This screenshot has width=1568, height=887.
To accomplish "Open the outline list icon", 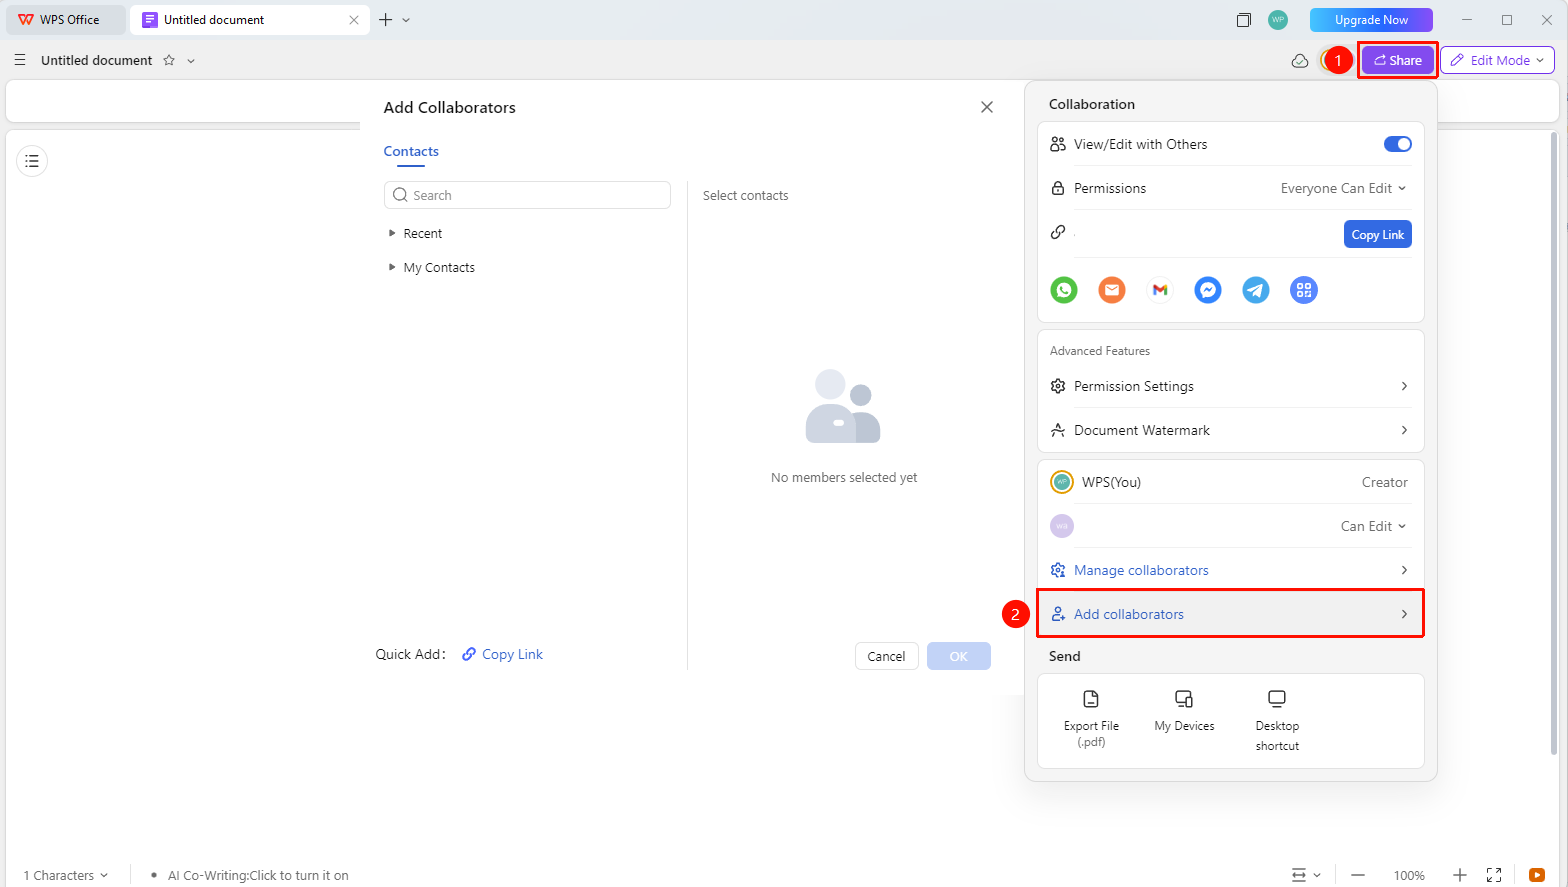I will coord(32,161).
